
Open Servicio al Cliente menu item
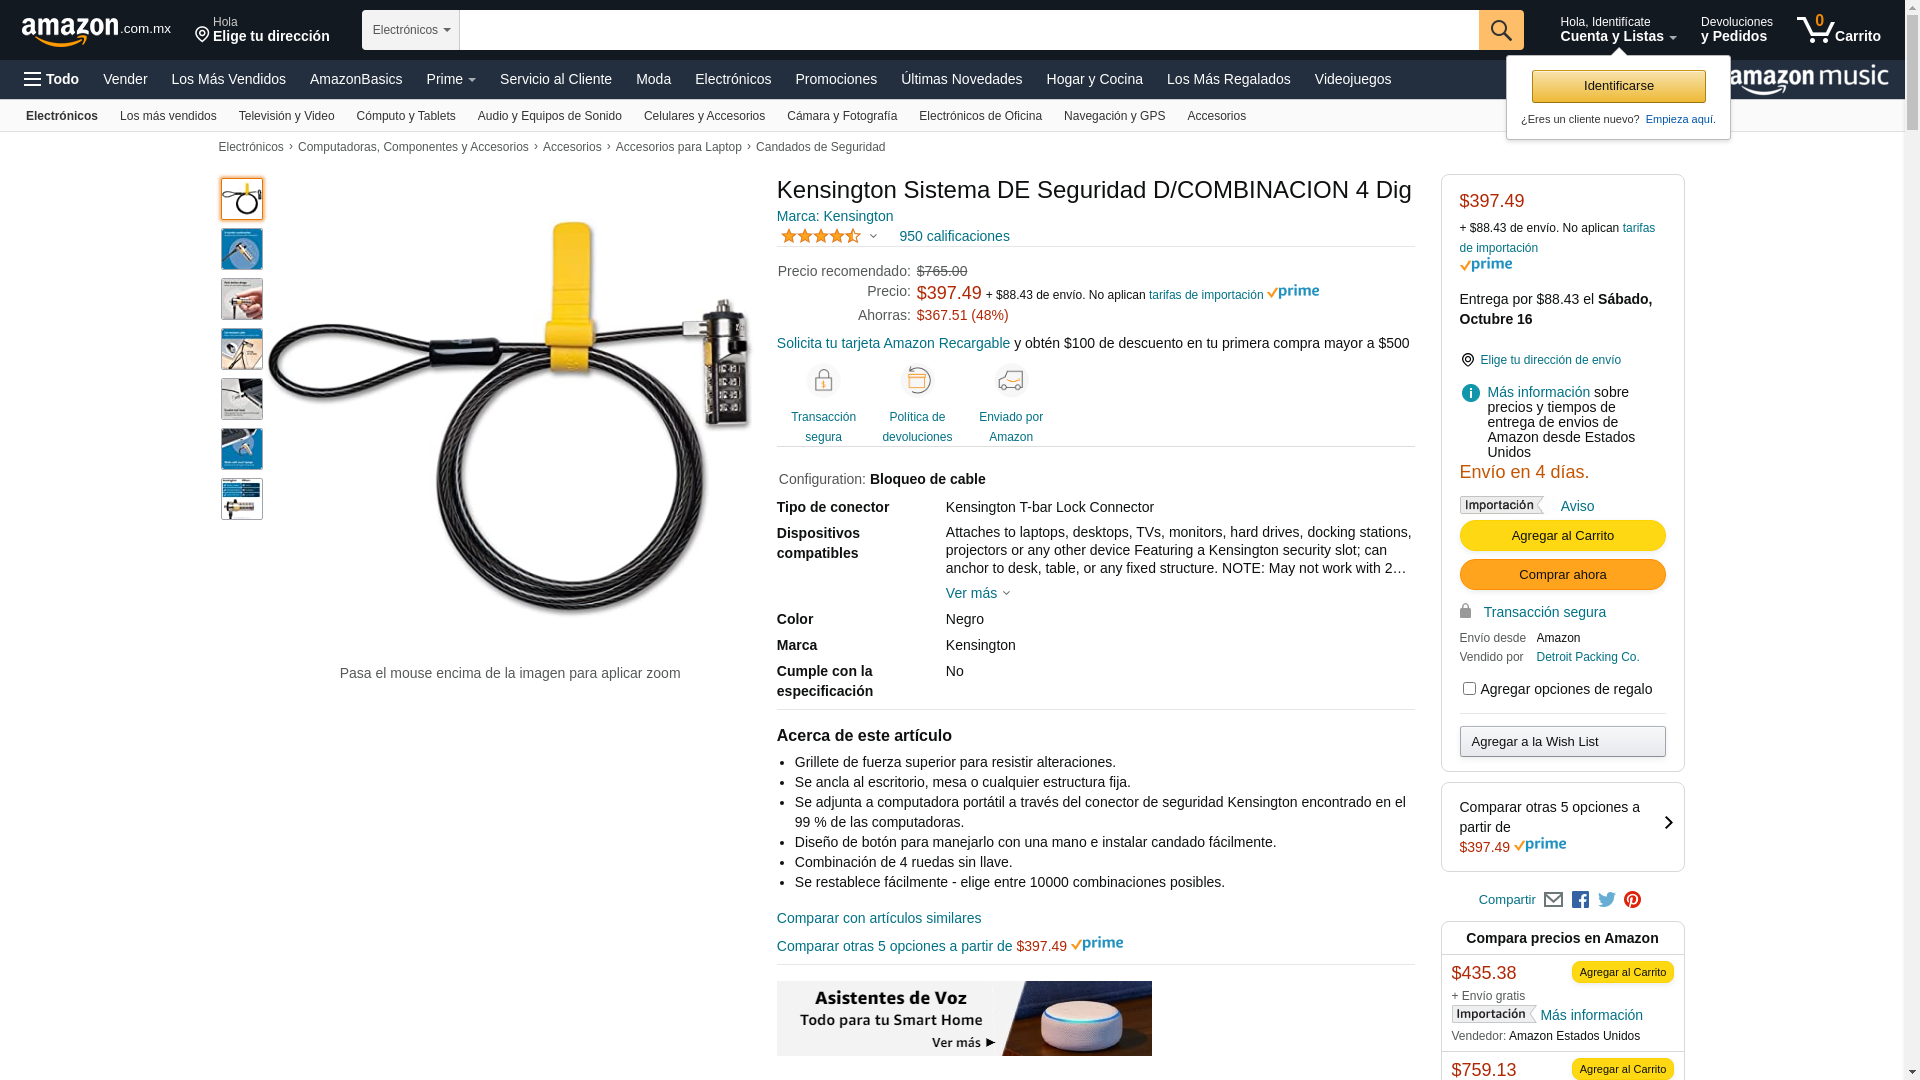[x=556, y=79]
